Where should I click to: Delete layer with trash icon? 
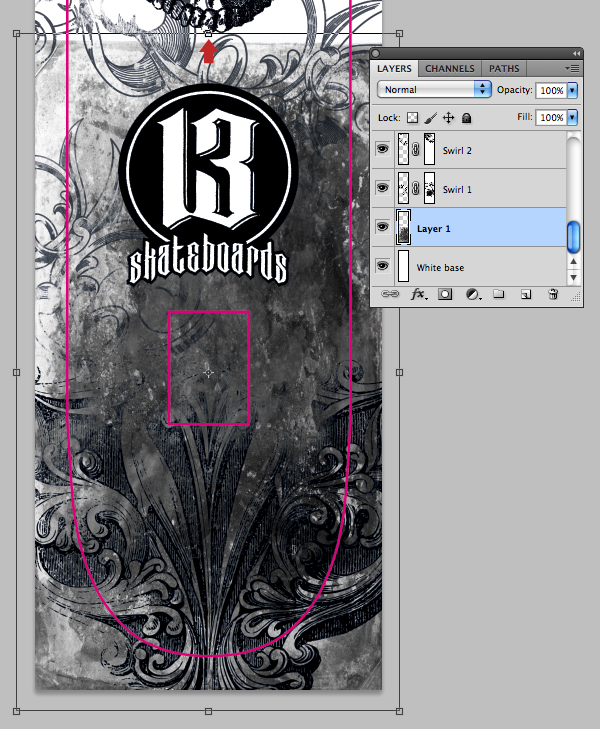553,294
